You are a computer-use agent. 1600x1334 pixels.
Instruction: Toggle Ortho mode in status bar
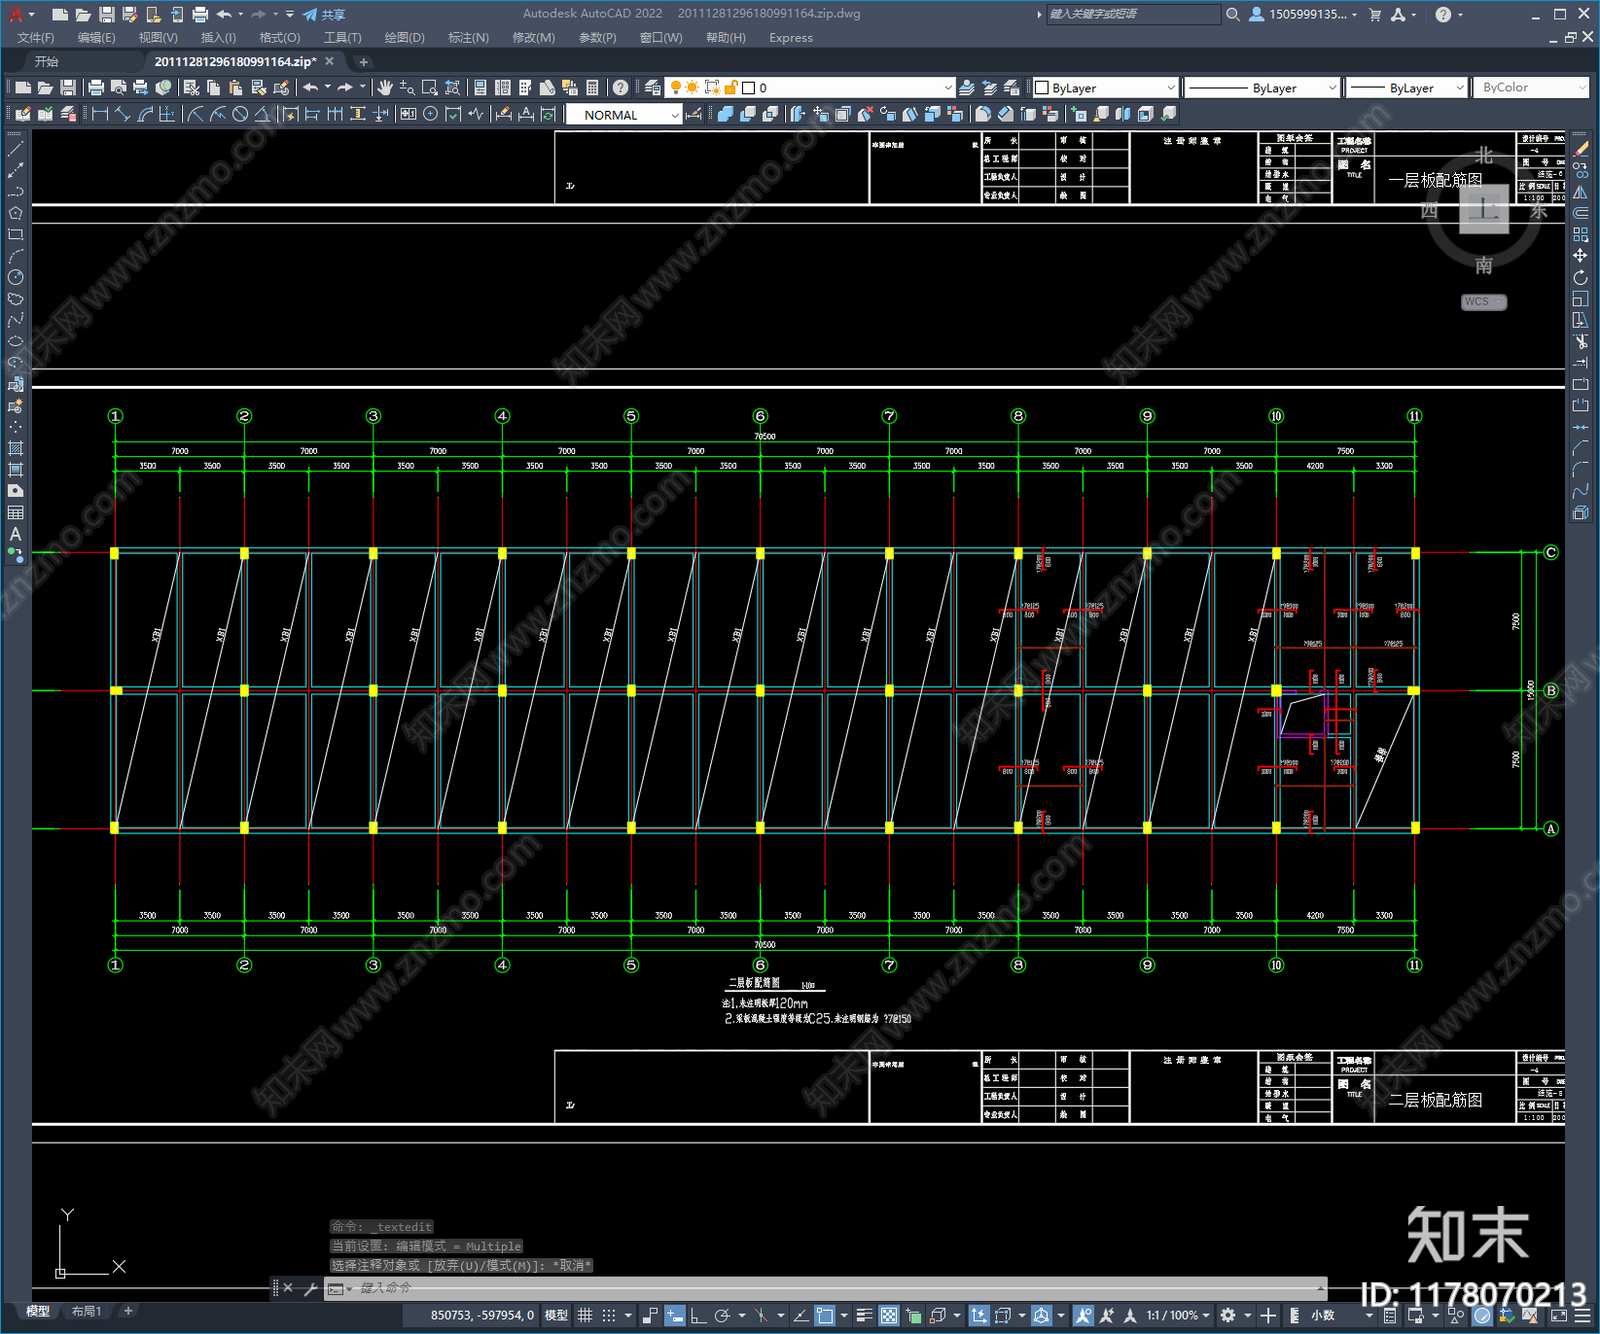698,1315
